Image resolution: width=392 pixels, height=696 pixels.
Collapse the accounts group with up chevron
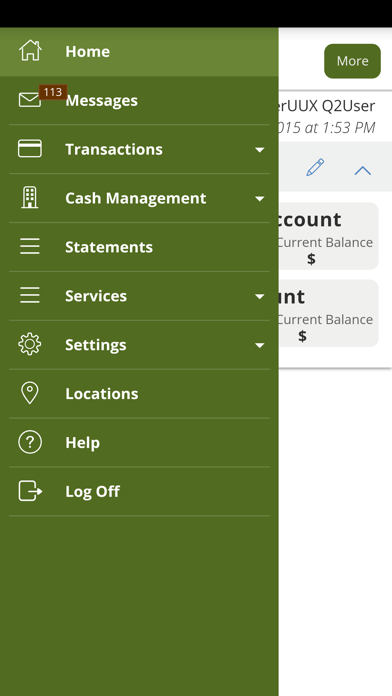click(x=363, y=170)
